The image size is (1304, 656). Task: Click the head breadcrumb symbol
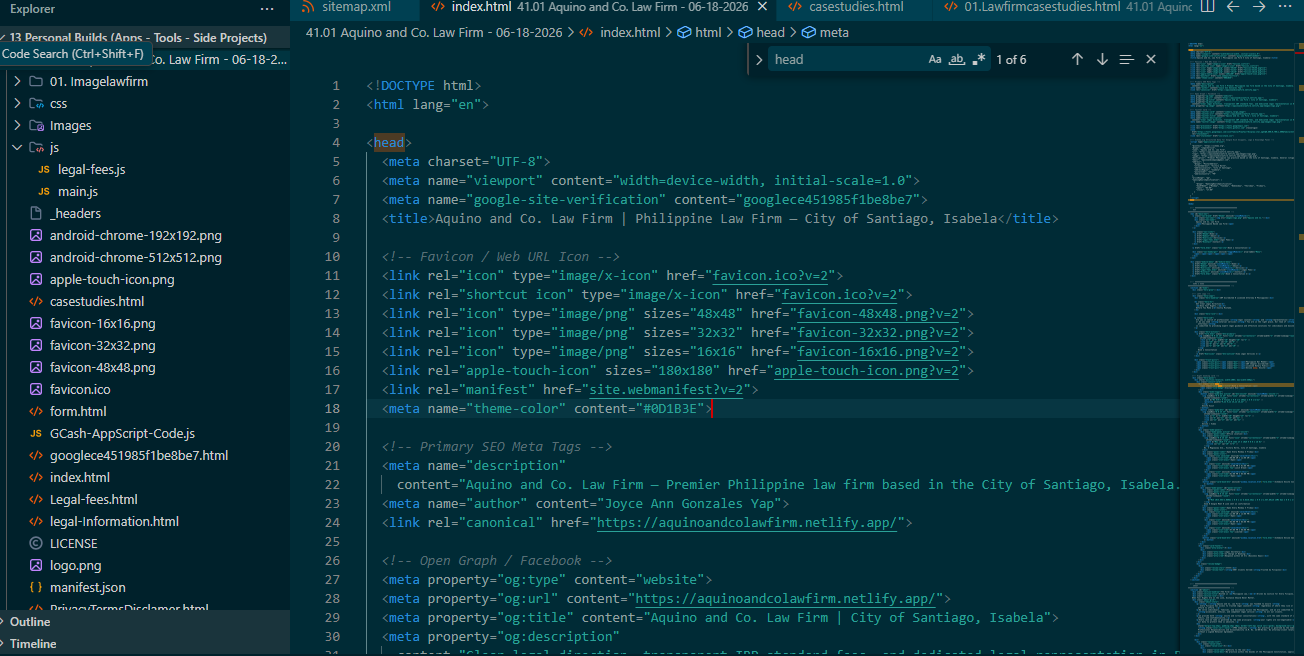tap(762, 32)
